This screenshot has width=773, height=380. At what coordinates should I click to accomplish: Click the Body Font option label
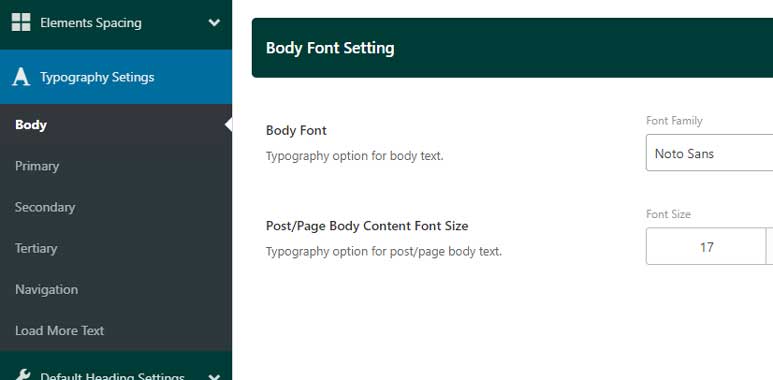tap(296, 131)
